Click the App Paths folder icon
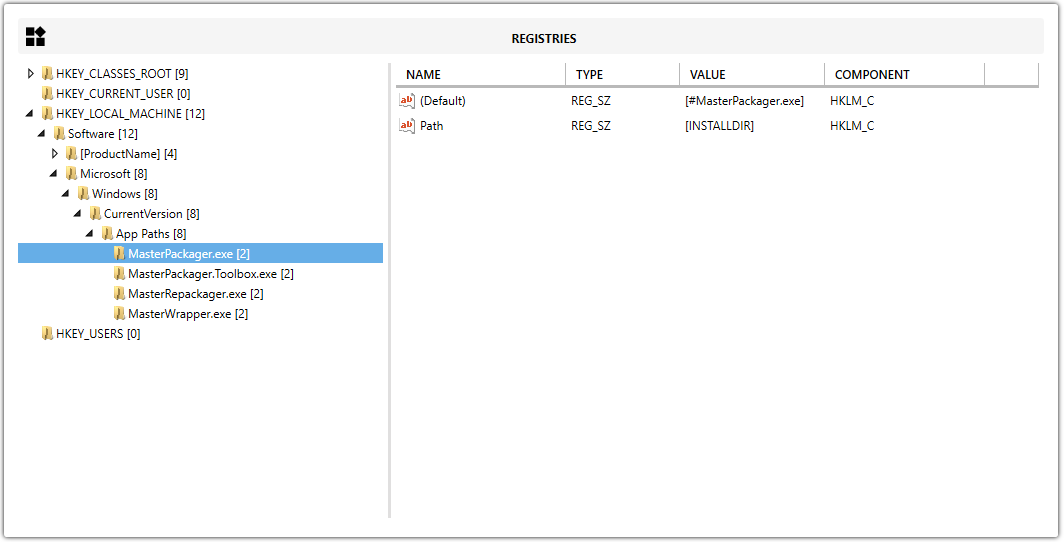The height and width of the screenshot is (542, 1064). [108, 233]
